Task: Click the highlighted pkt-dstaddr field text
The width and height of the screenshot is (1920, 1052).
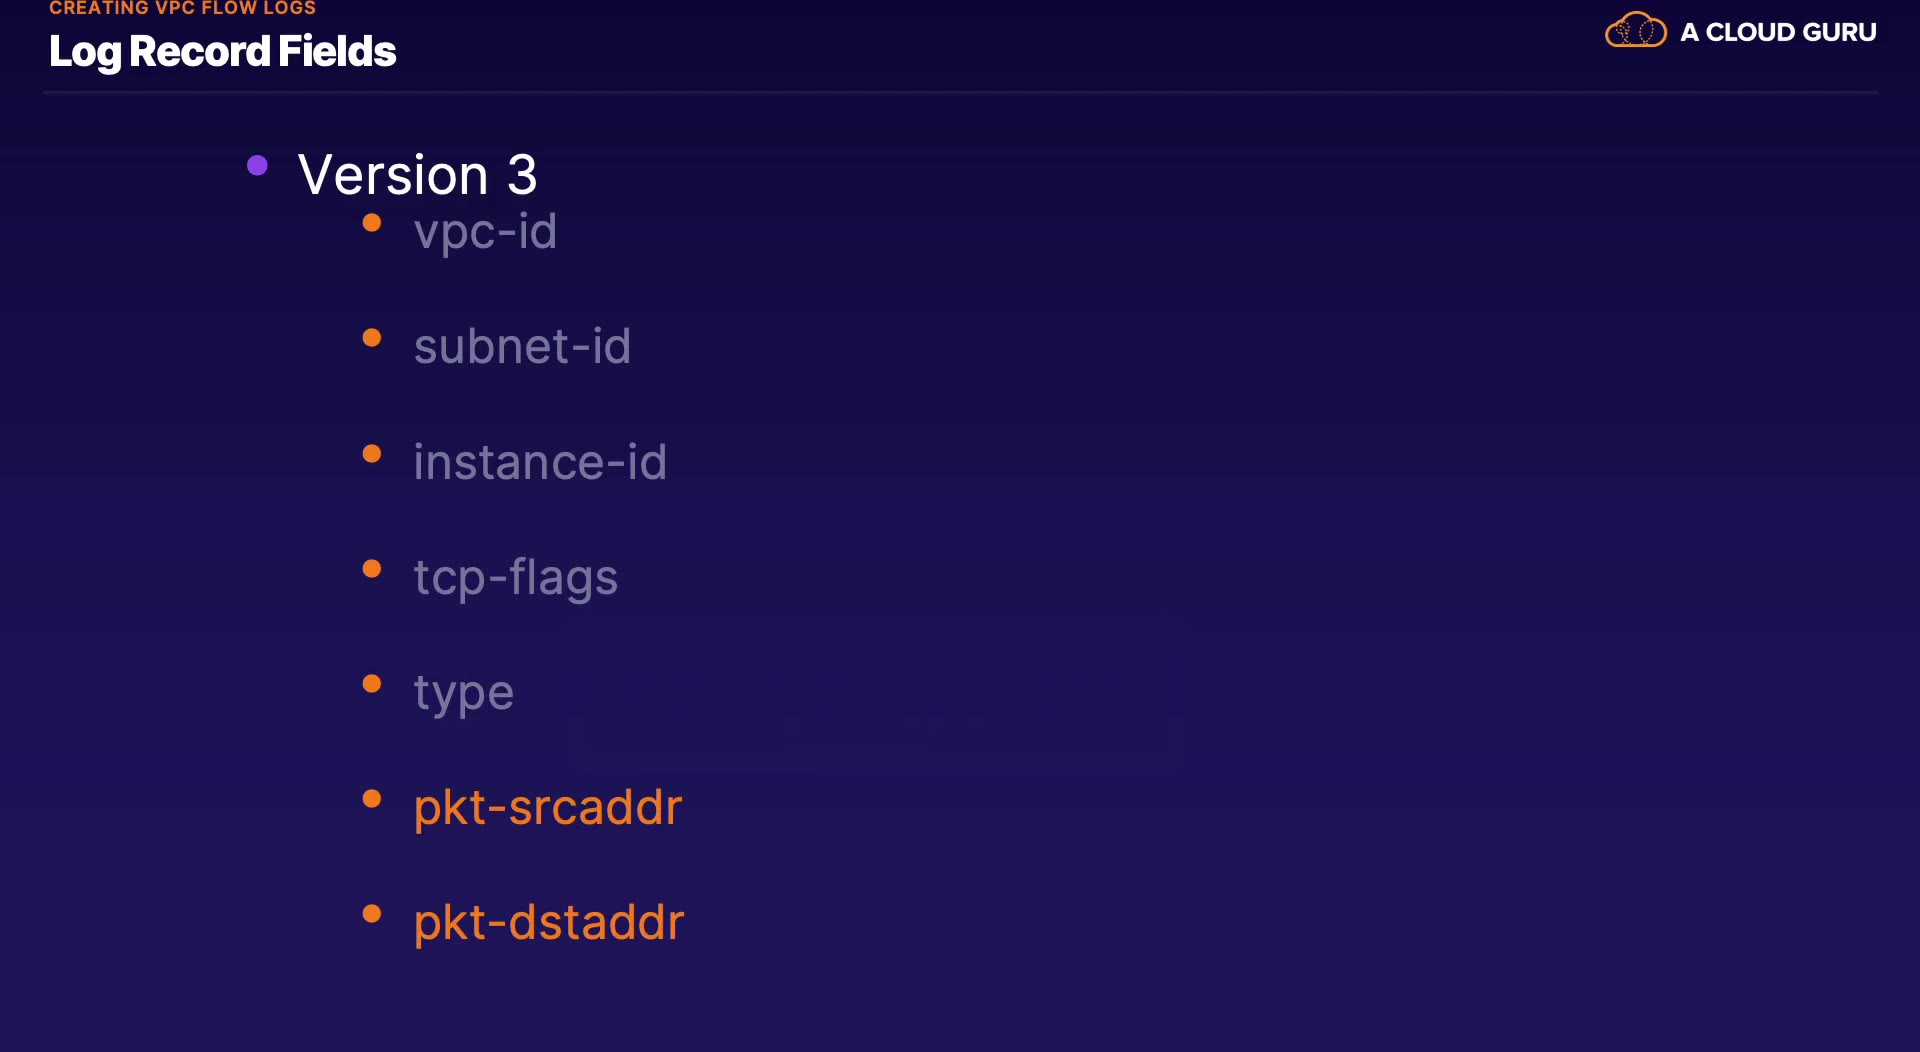Action: click(x=549, y=923)
